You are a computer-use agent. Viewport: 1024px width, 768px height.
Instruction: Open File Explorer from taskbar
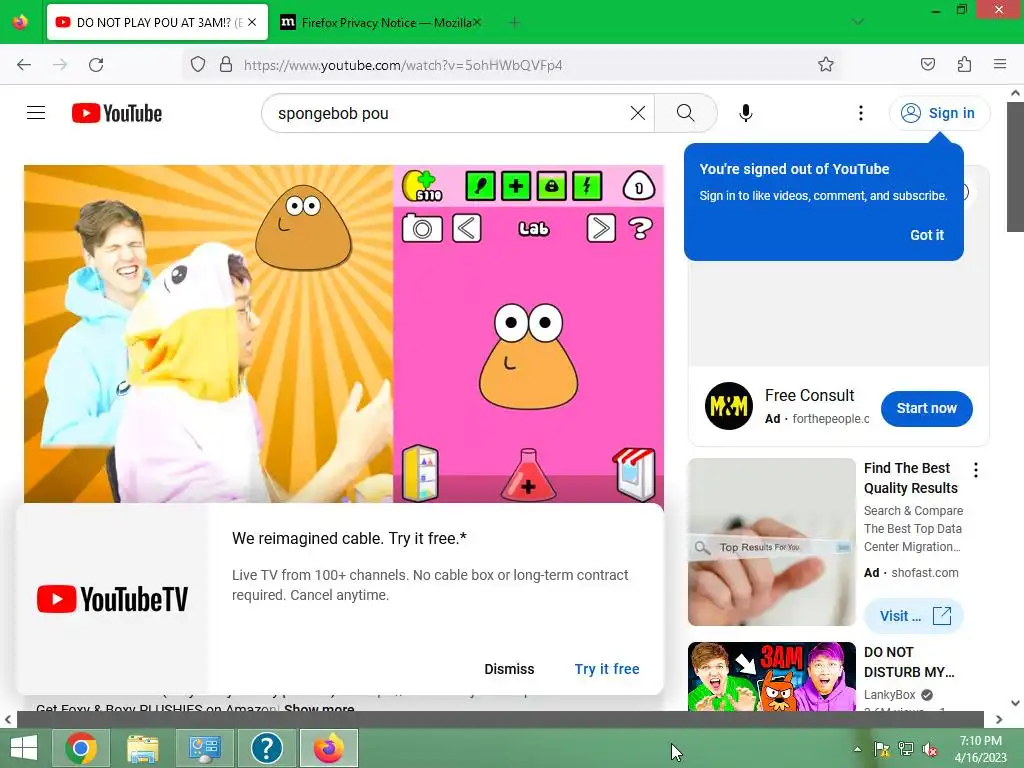(x=142, y=748)
